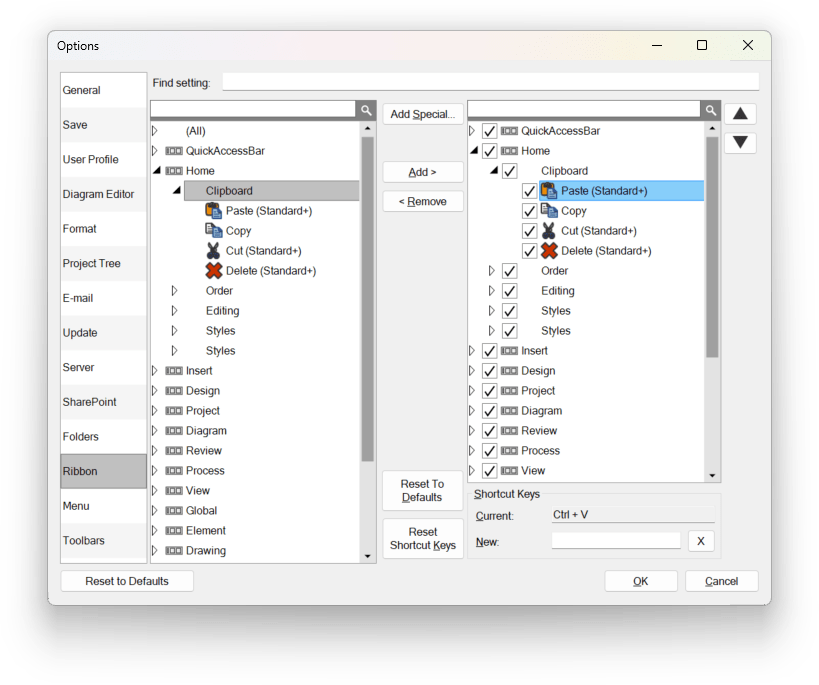Toggle the QuickAccessBar checkbox
819x685 pixels.
point(489,130)
